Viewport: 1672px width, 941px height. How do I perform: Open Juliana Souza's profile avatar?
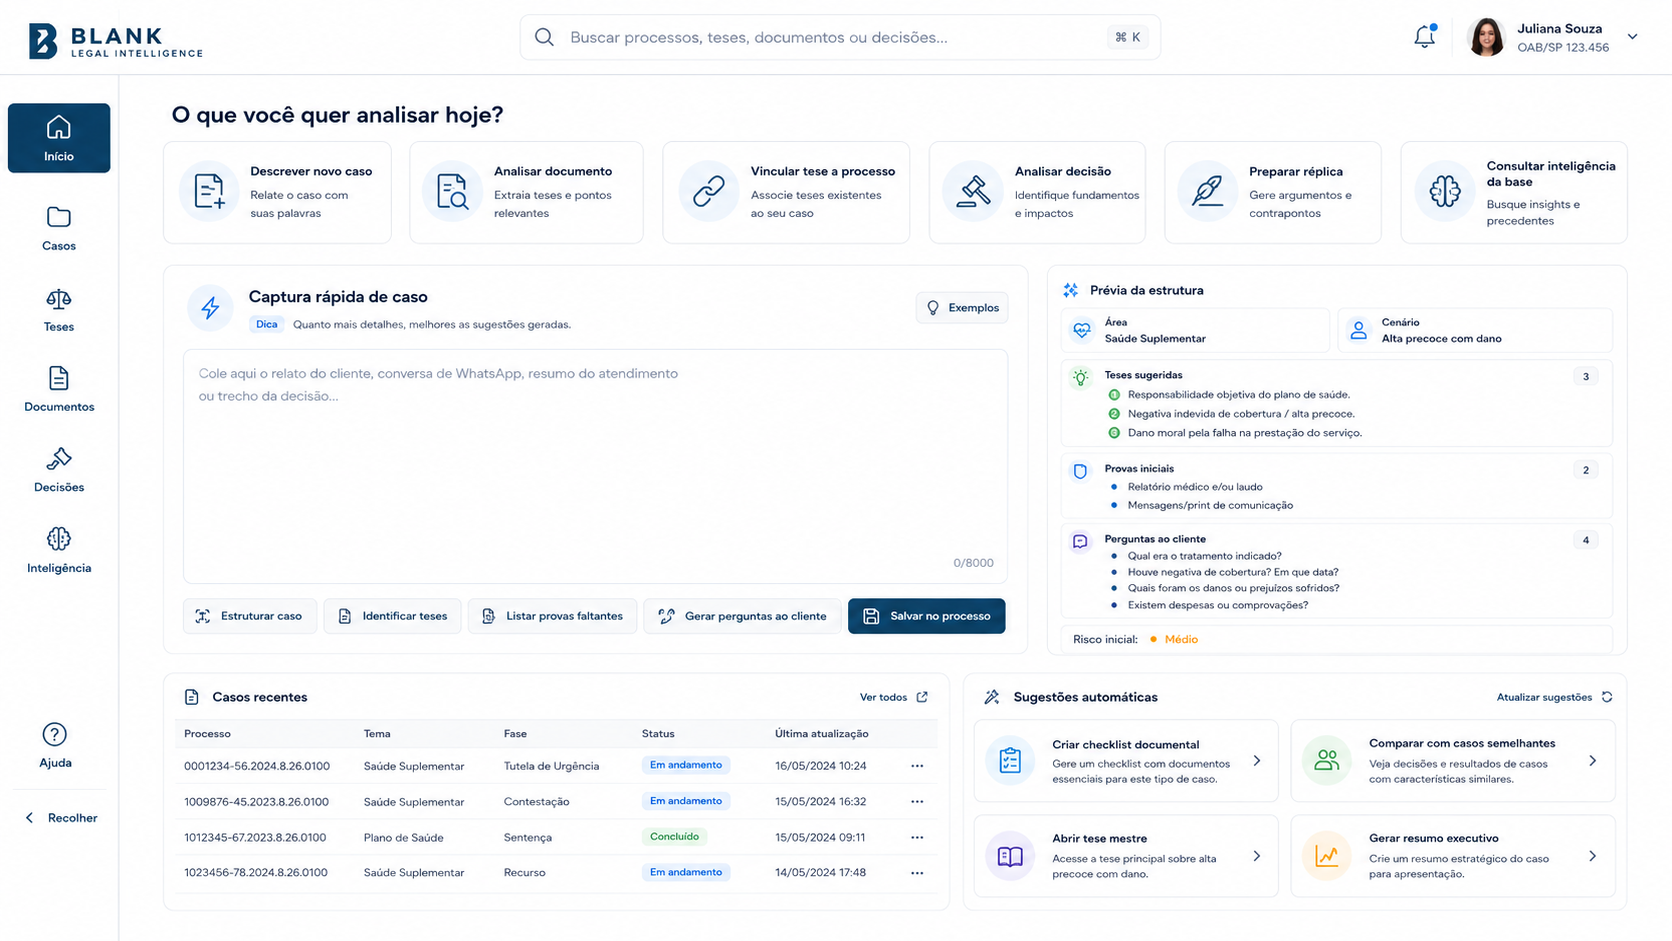pos(1486,37)
